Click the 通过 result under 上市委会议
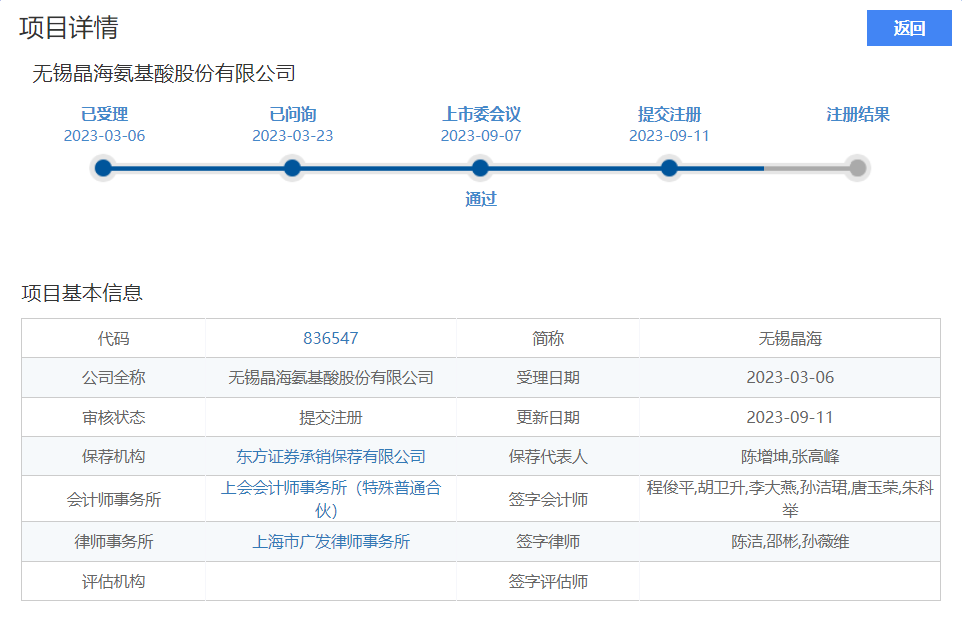This screenshot has width=962, height=634. click(x=481, y=199)
